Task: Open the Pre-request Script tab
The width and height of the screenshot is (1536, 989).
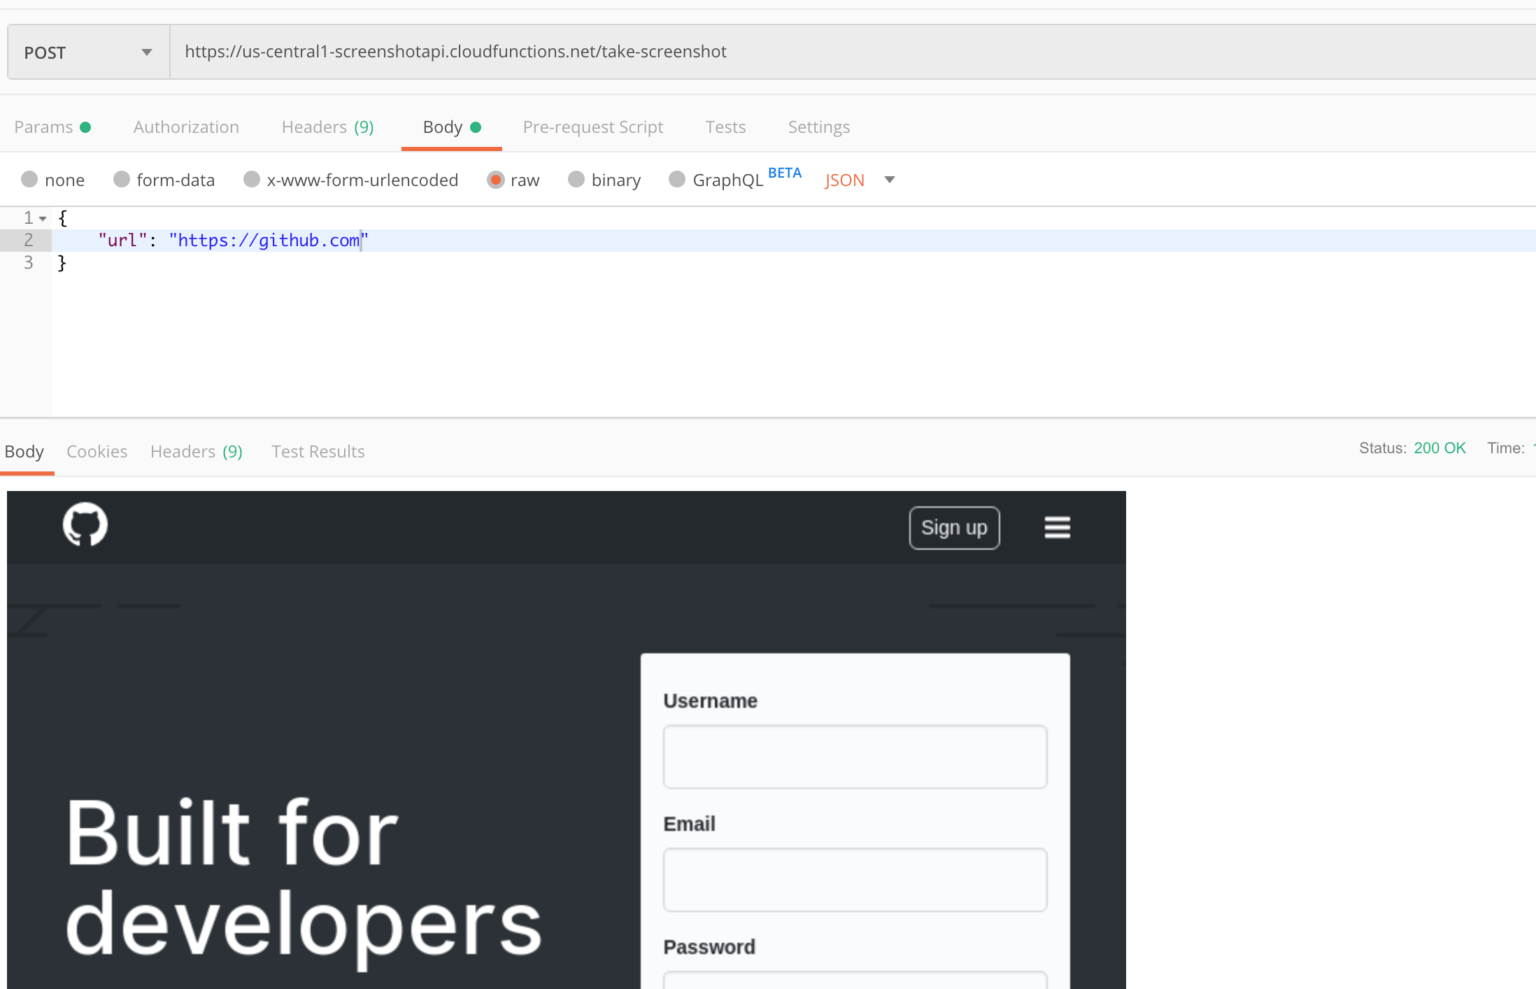Action: click(x=593, y=127)
